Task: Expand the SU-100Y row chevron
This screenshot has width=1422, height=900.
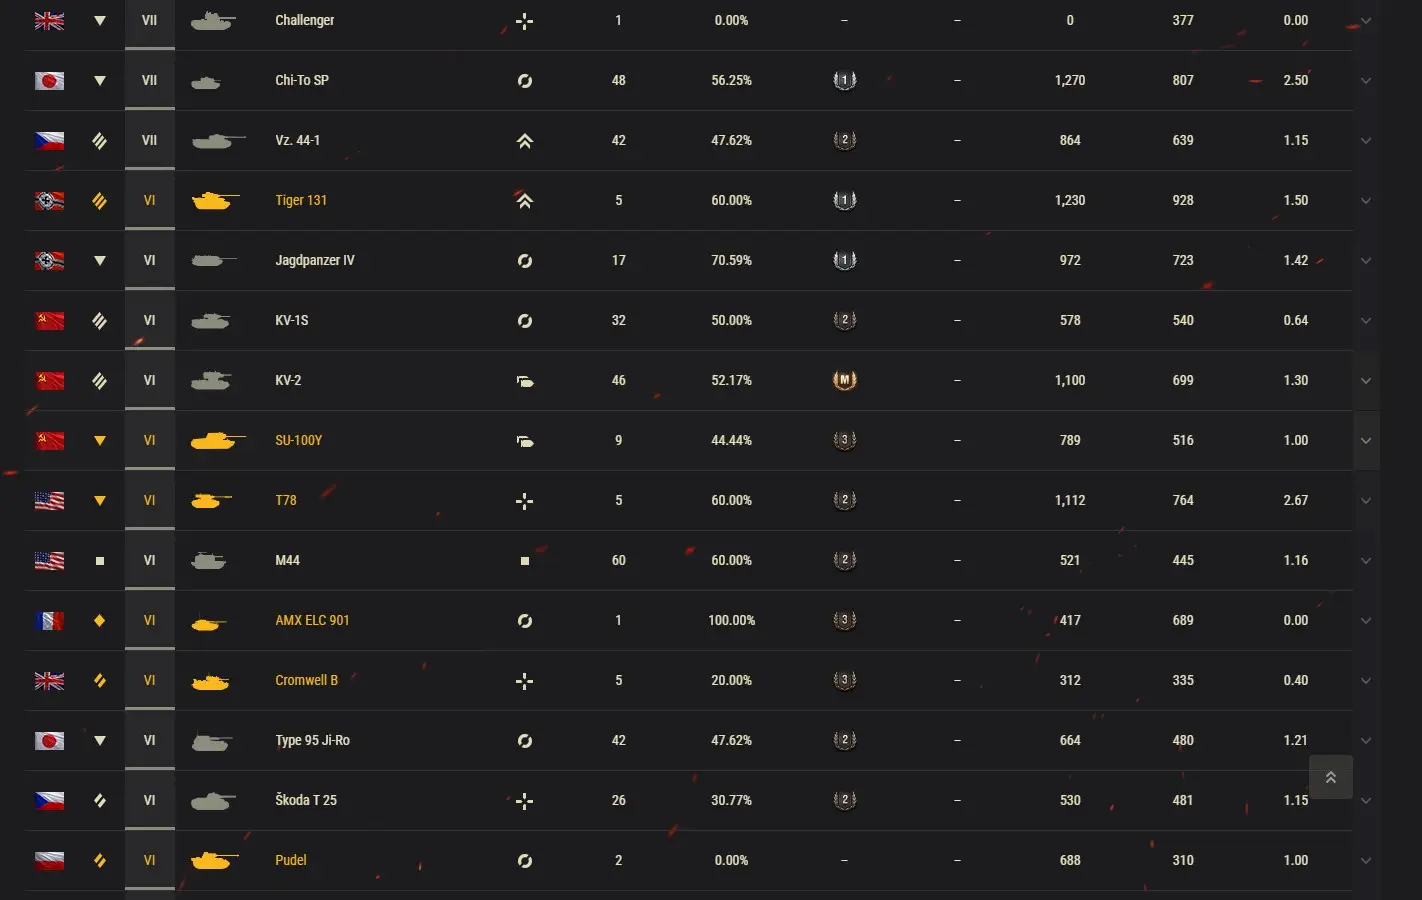Action: (x=1366, y=441)
